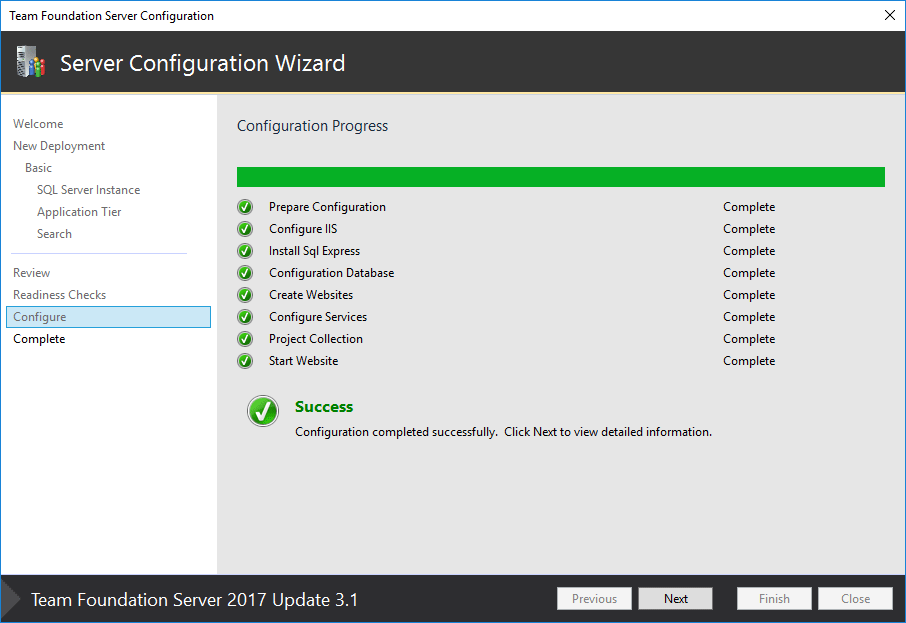
Task: Click the window title Team Foundation Server Configuration
Action: (x=112, y=16)
